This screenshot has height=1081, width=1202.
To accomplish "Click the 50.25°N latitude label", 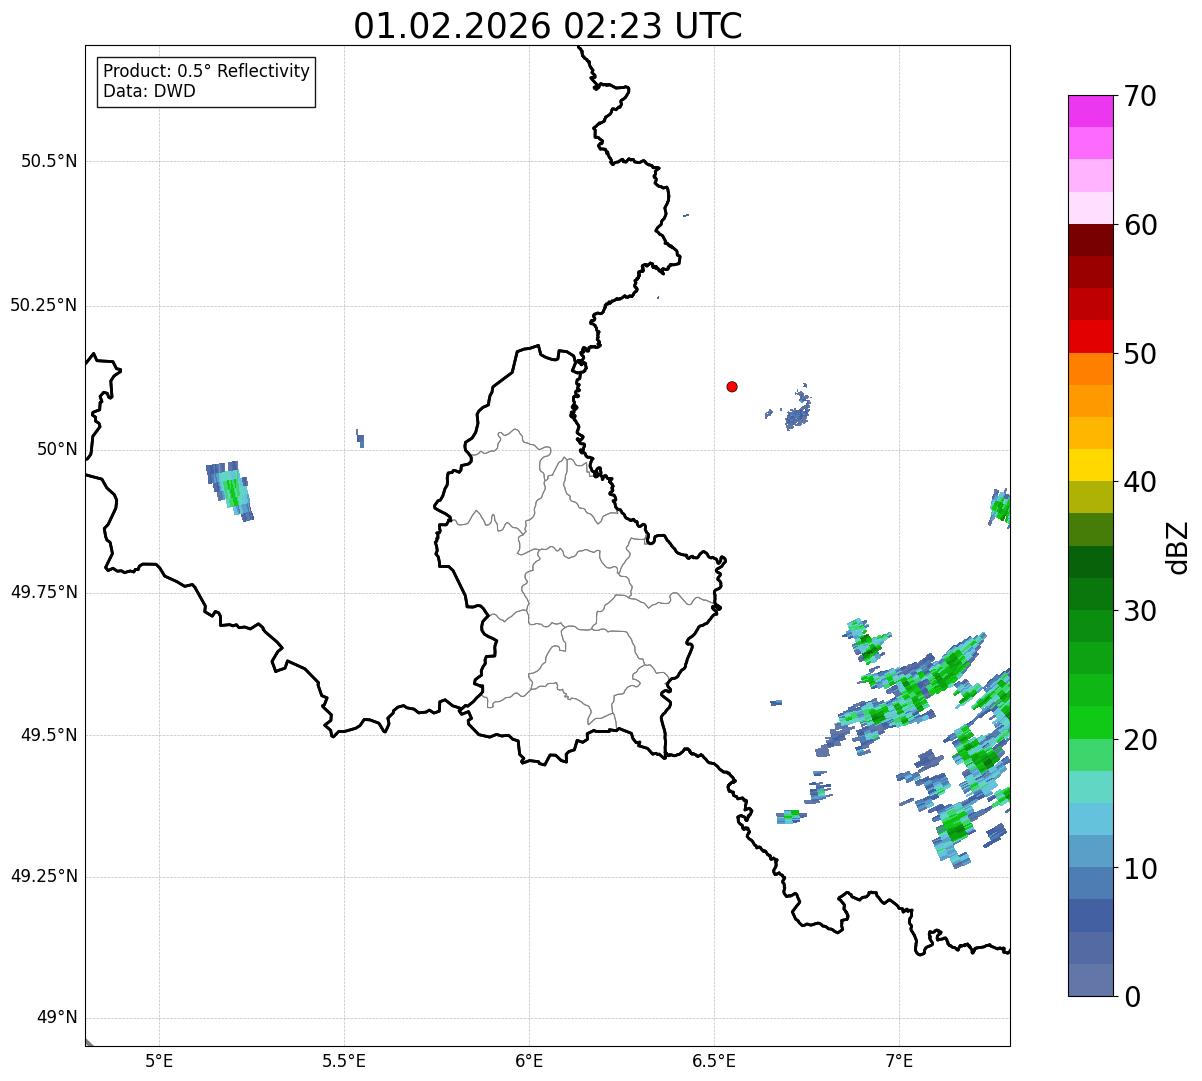I will coord(43,305).
